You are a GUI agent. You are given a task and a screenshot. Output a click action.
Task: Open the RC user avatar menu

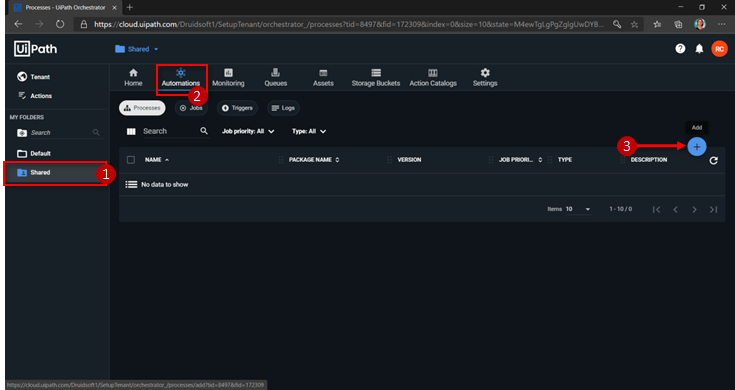coord(719,49)
